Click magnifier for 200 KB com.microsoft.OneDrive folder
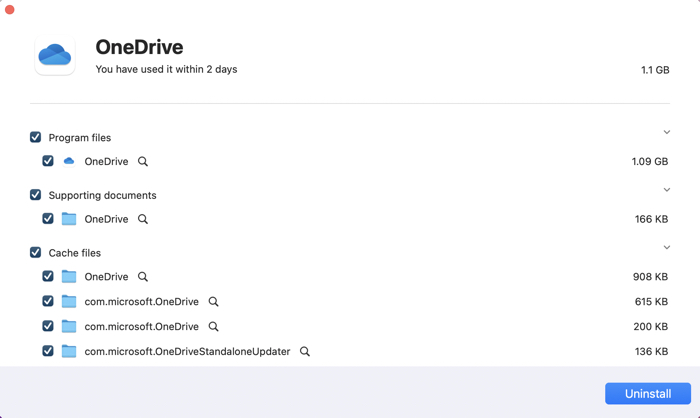Image resolution: width=700 pixels, height=418 pixels. (213, 327)
